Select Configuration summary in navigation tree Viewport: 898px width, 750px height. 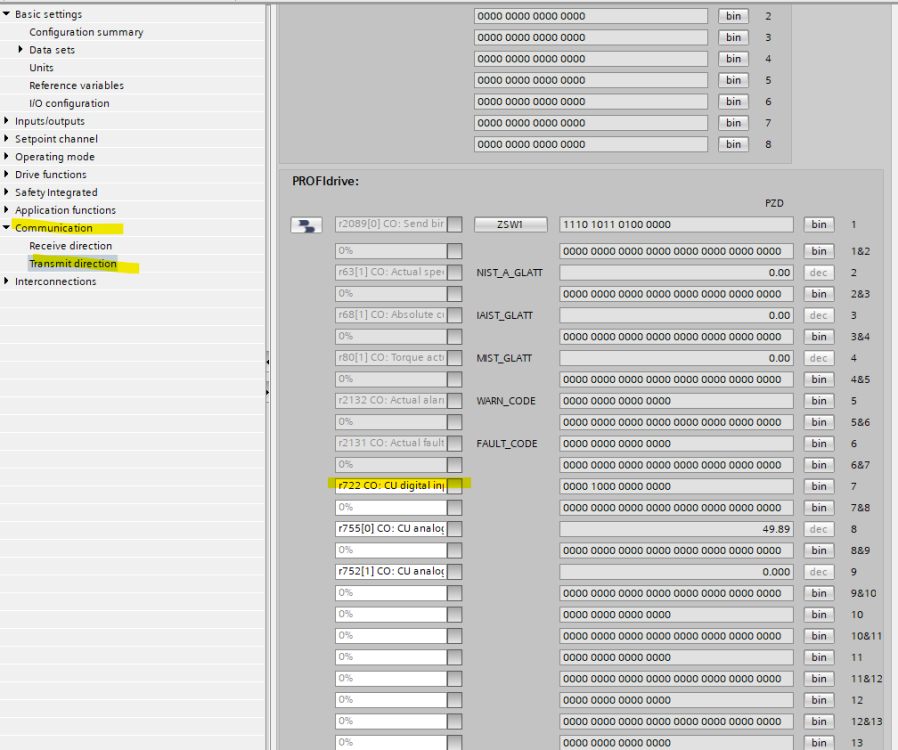click(x=86, y=32)
